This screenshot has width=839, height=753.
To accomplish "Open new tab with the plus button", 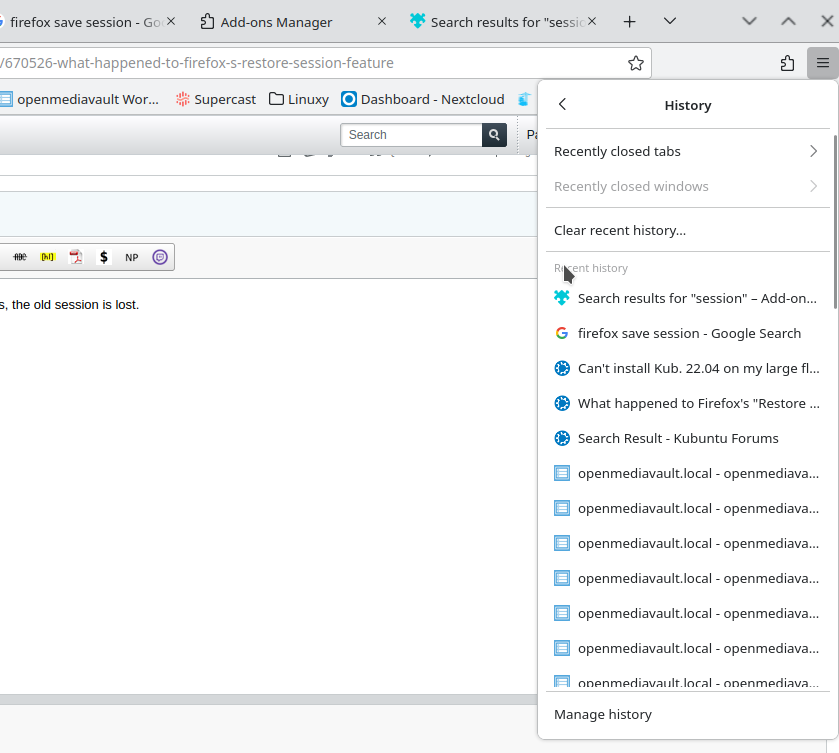I will pos(630,21).
